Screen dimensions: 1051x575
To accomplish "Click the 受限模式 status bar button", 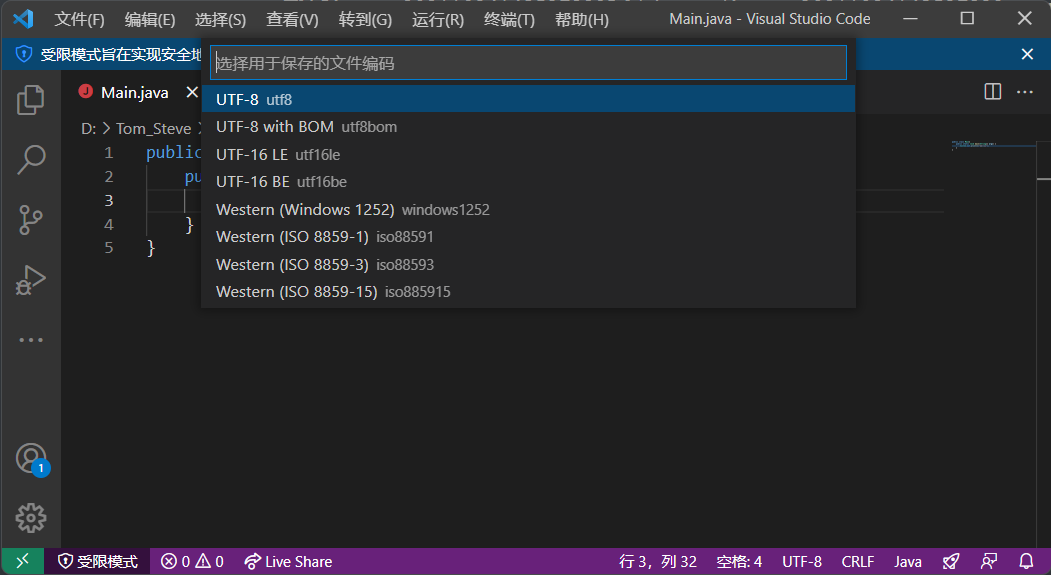I will coord(97,561).
